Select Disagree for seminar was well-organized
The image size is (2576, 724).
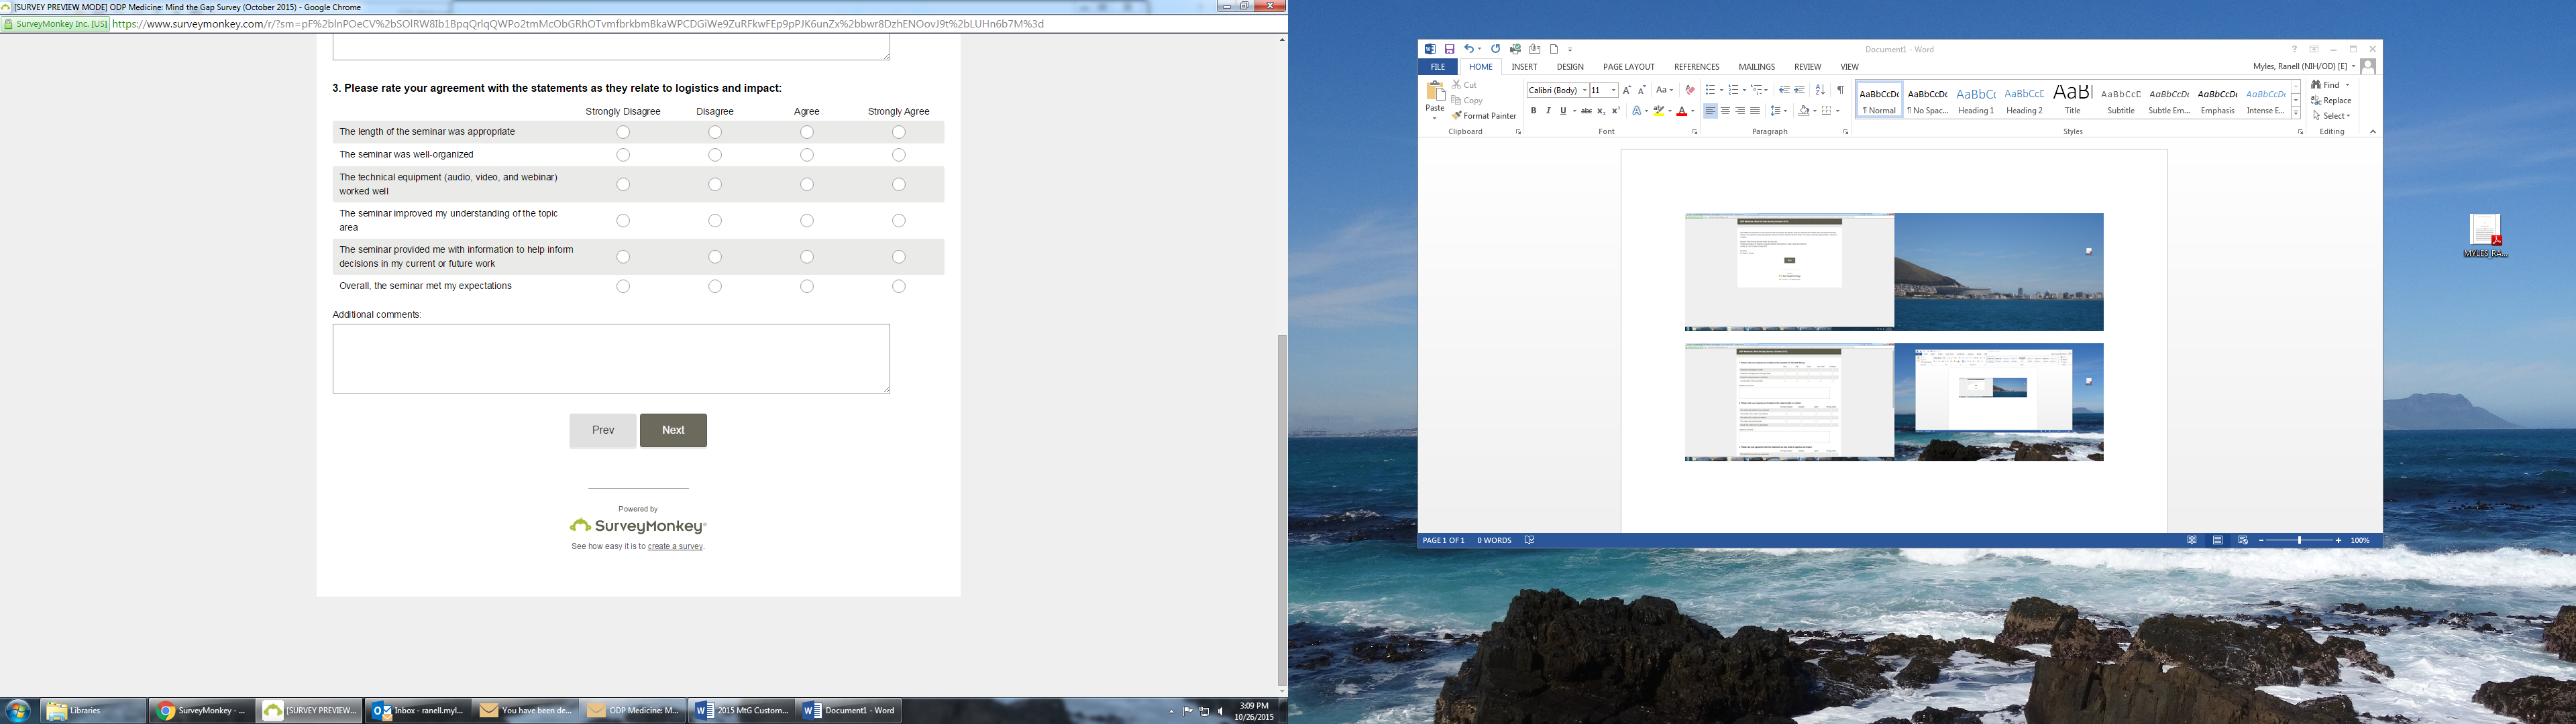click(715, 155)
